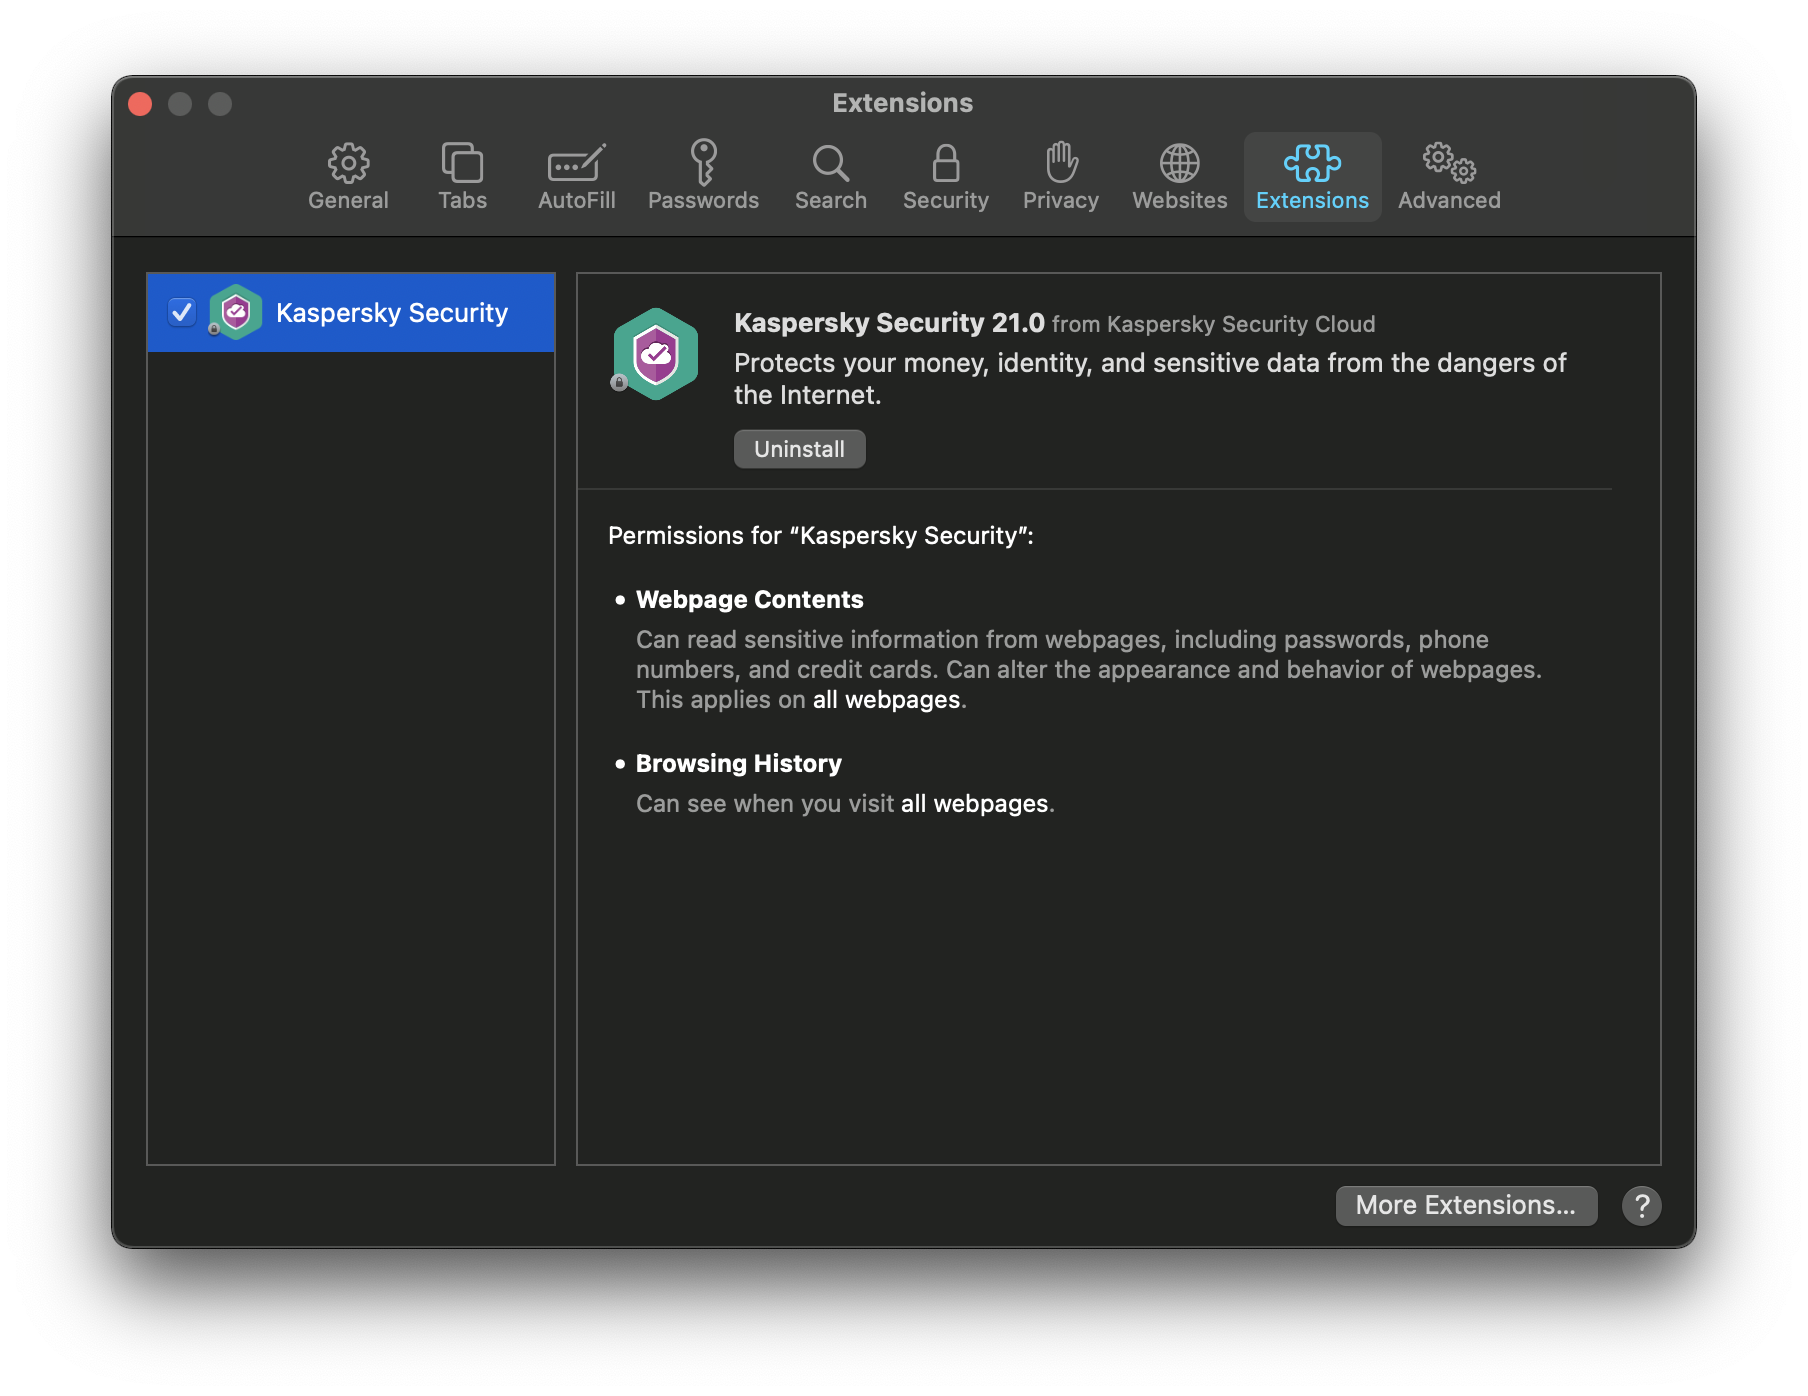
Task: Open the Advanced gears preferences pane
Action: pyautogui.click(x=1449, y=177)
